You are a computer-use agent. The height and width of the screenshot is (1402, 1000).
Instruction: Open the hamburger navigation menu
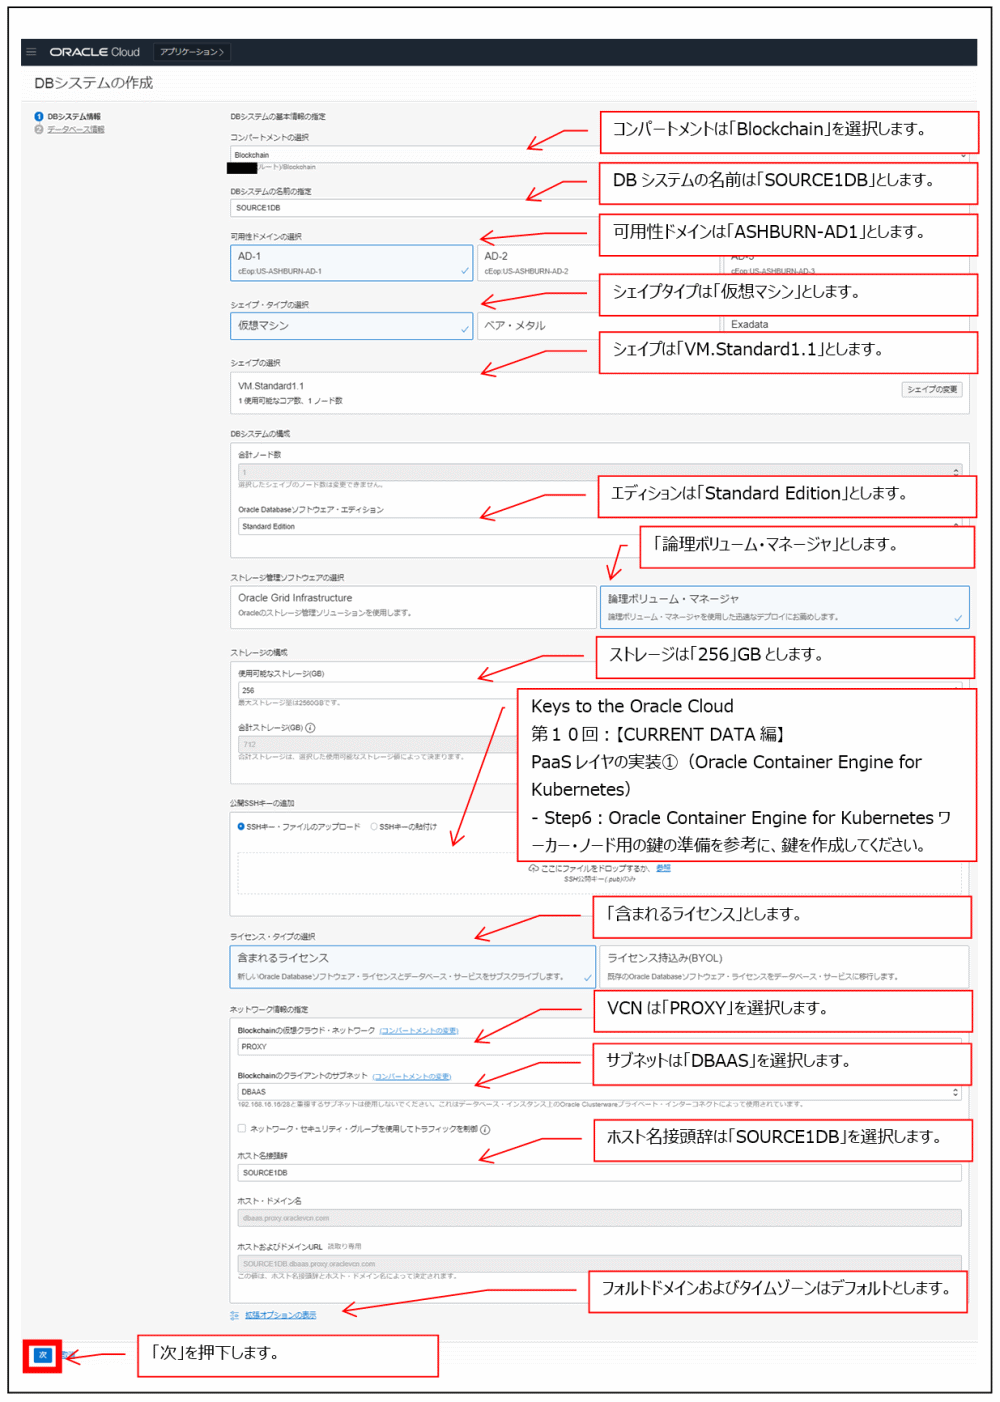(x=31, y=52)
